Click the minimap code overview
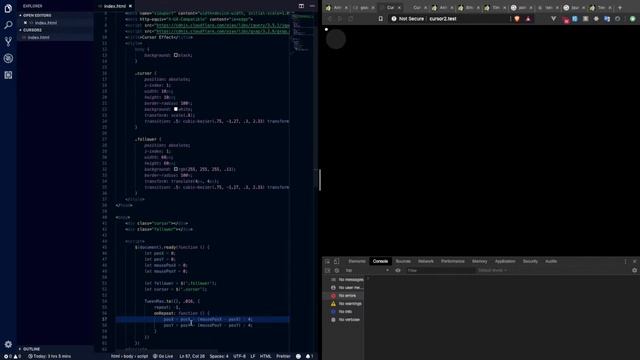The image size is (640, 360). 302,33
